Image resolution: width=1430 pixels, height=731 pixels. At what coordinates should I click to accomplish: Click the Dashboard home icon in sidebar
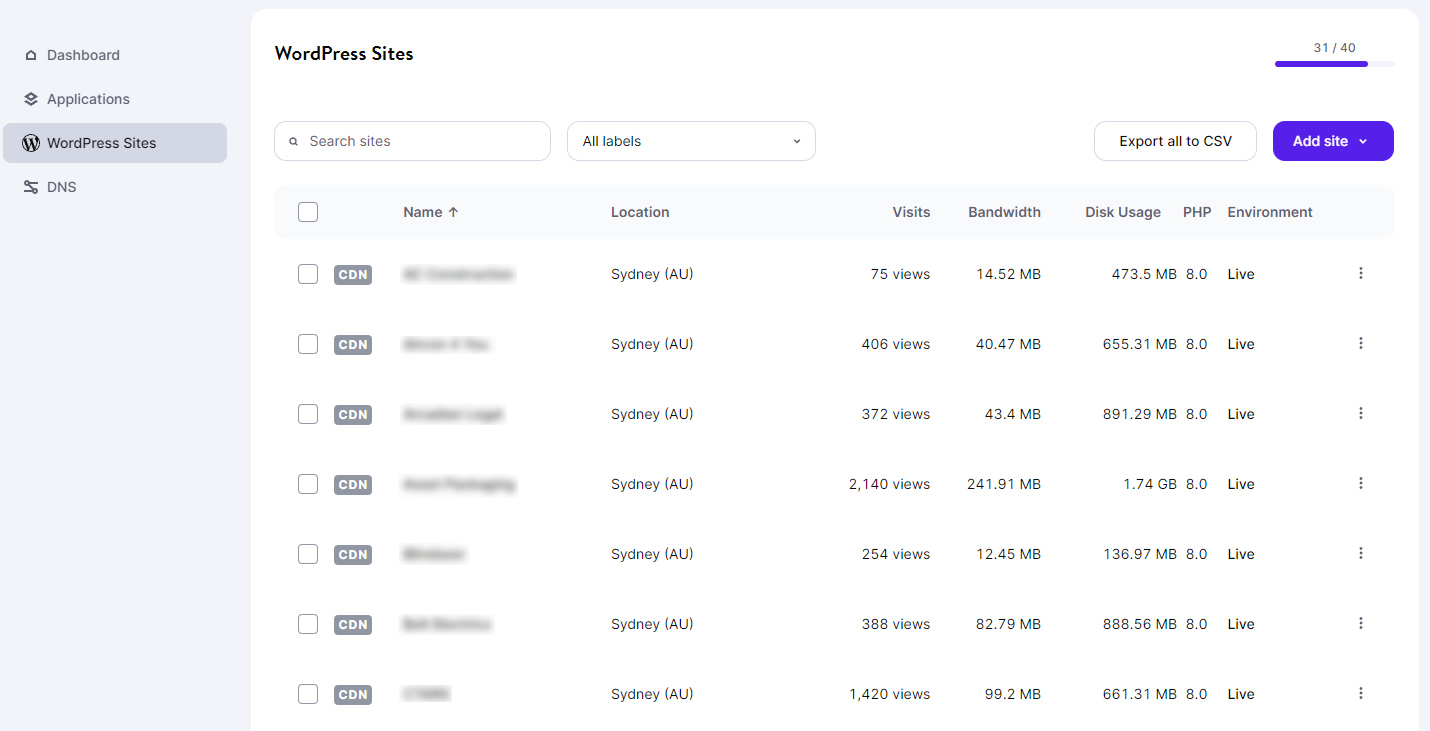(x=31, y=55)
